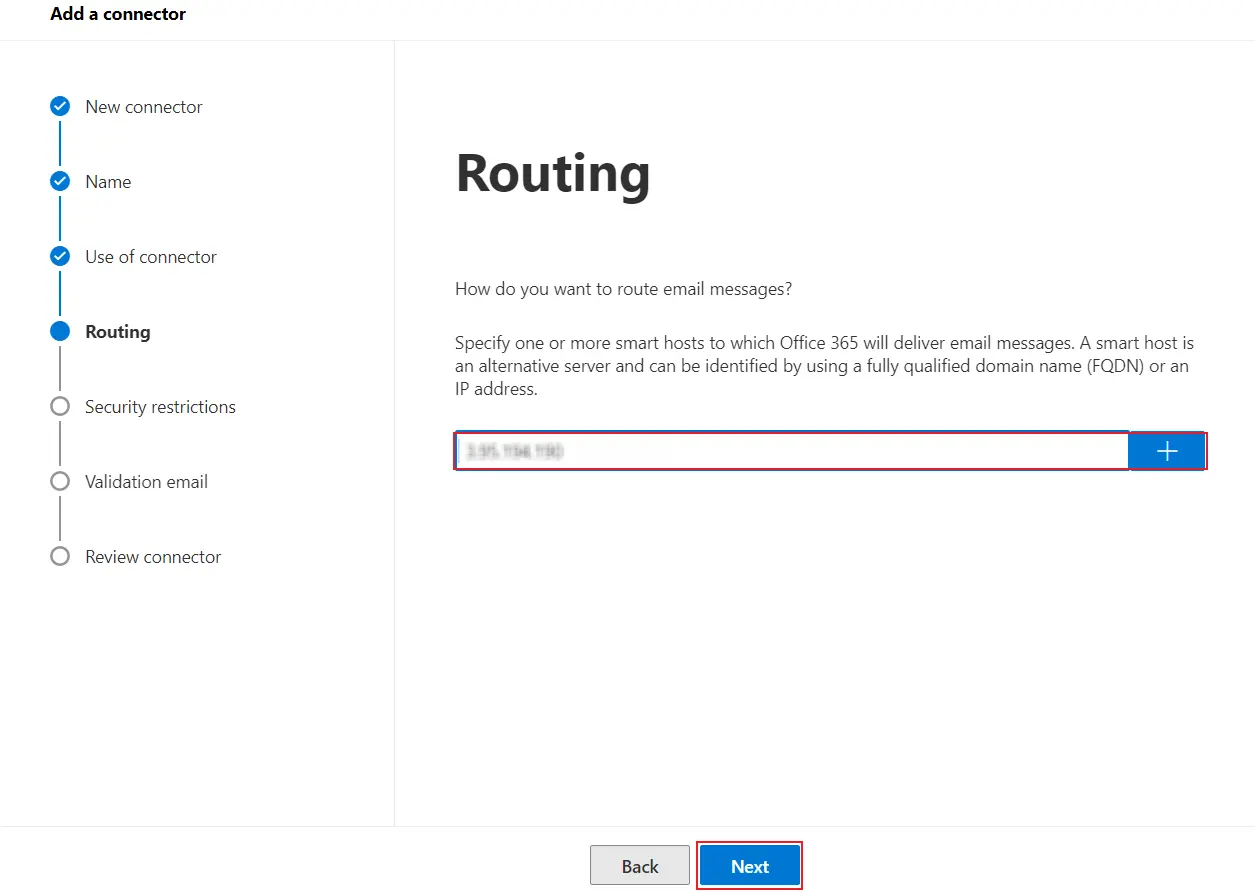This screenshot has width=1255, height=895.
Task: Select the Validation email step label
Action: pyautogui.click(x=146, y=481)
